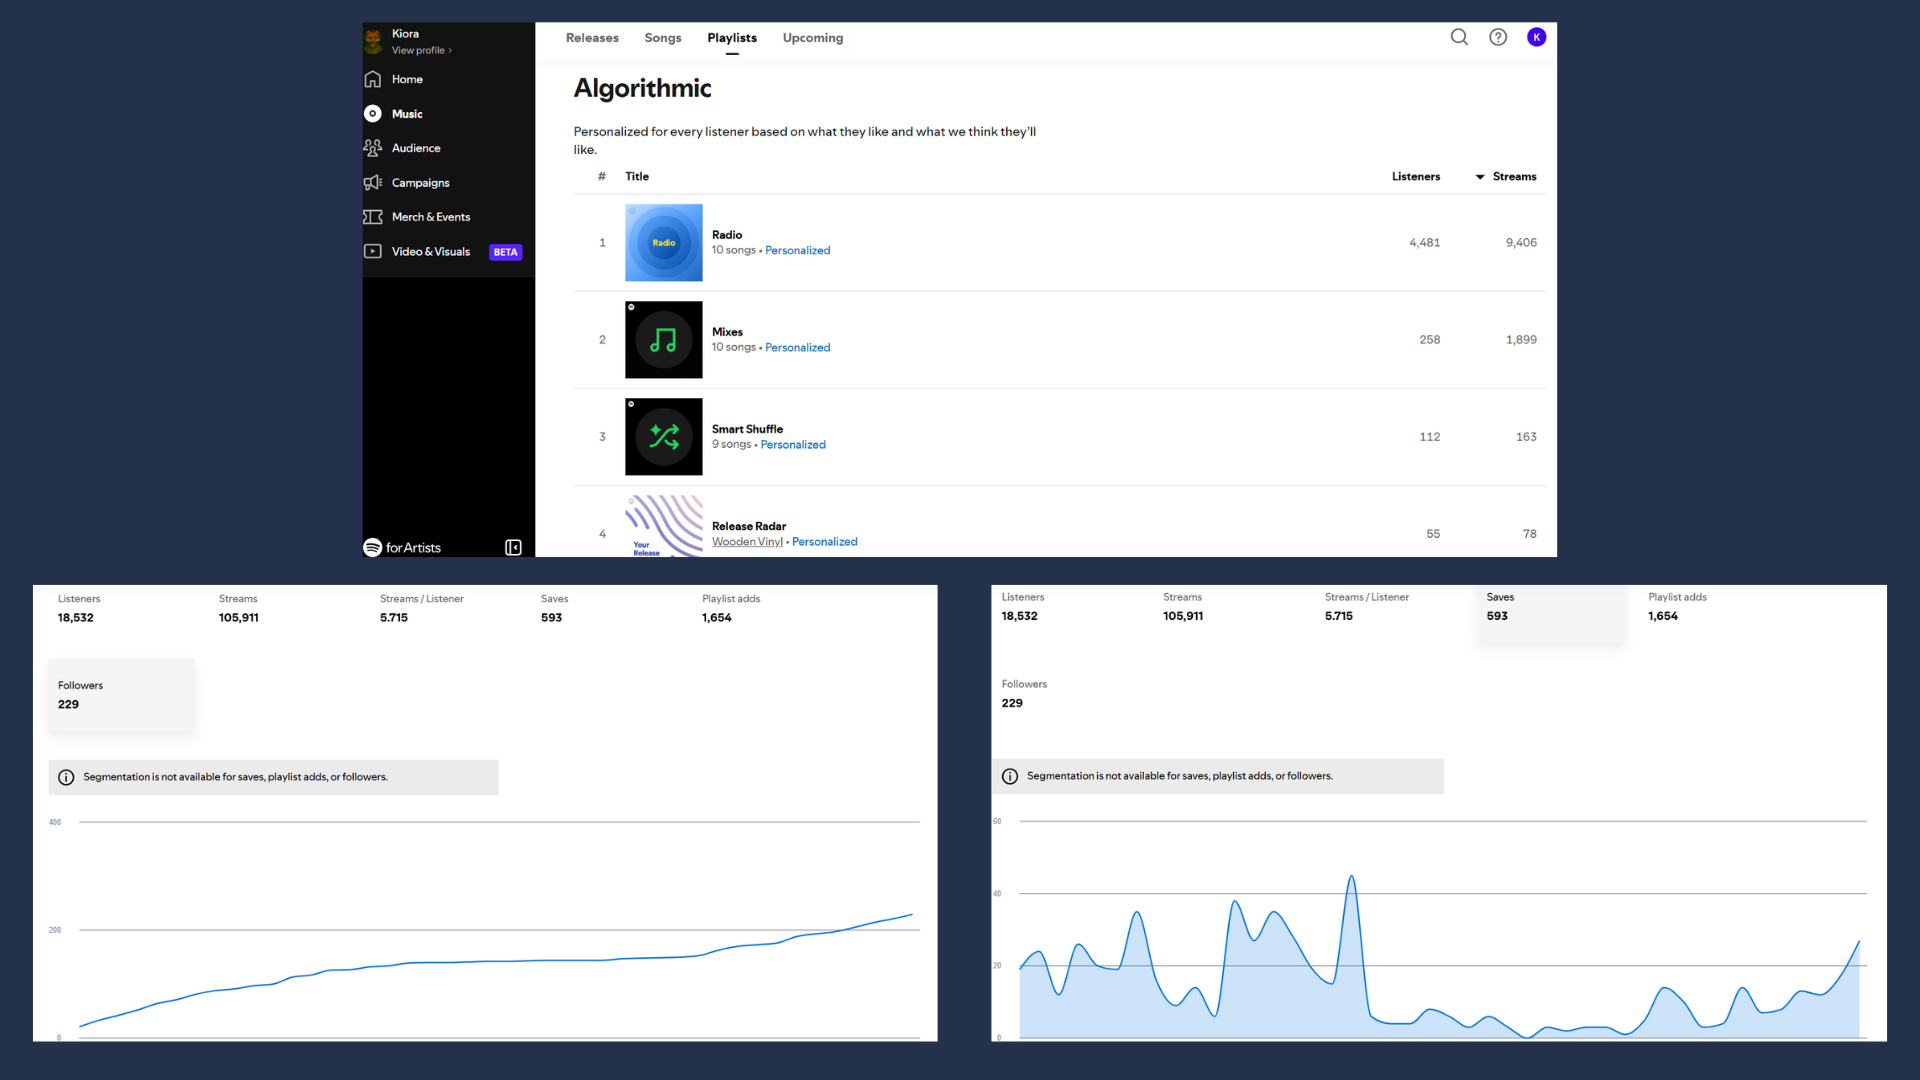Open Campaigns via megaphone icon
Screen dimensions: 1920x1080
point(373,183)
